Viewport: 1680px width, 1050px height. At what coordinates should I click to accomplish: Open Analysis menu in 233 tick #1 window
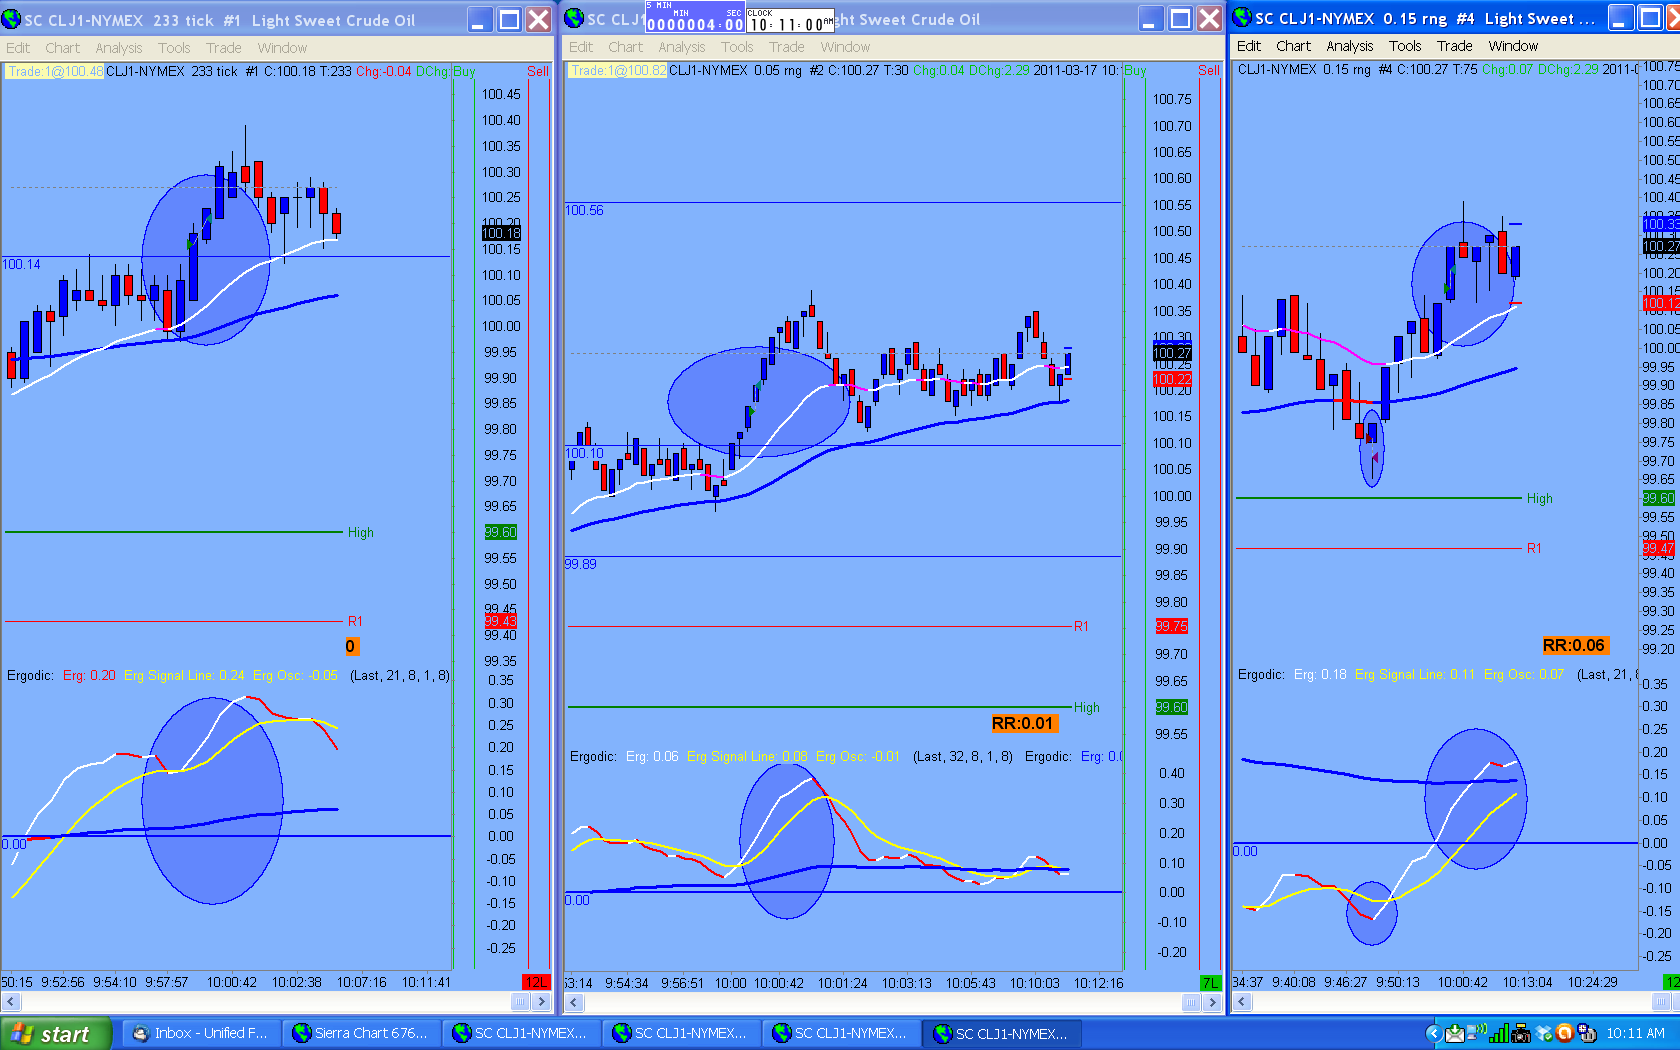119,48
